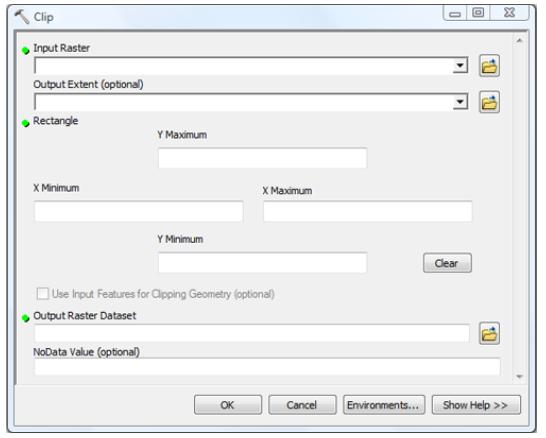Open the Output Extent dropdown list
This screenshot has height=438, width=546.
point(460,102)
